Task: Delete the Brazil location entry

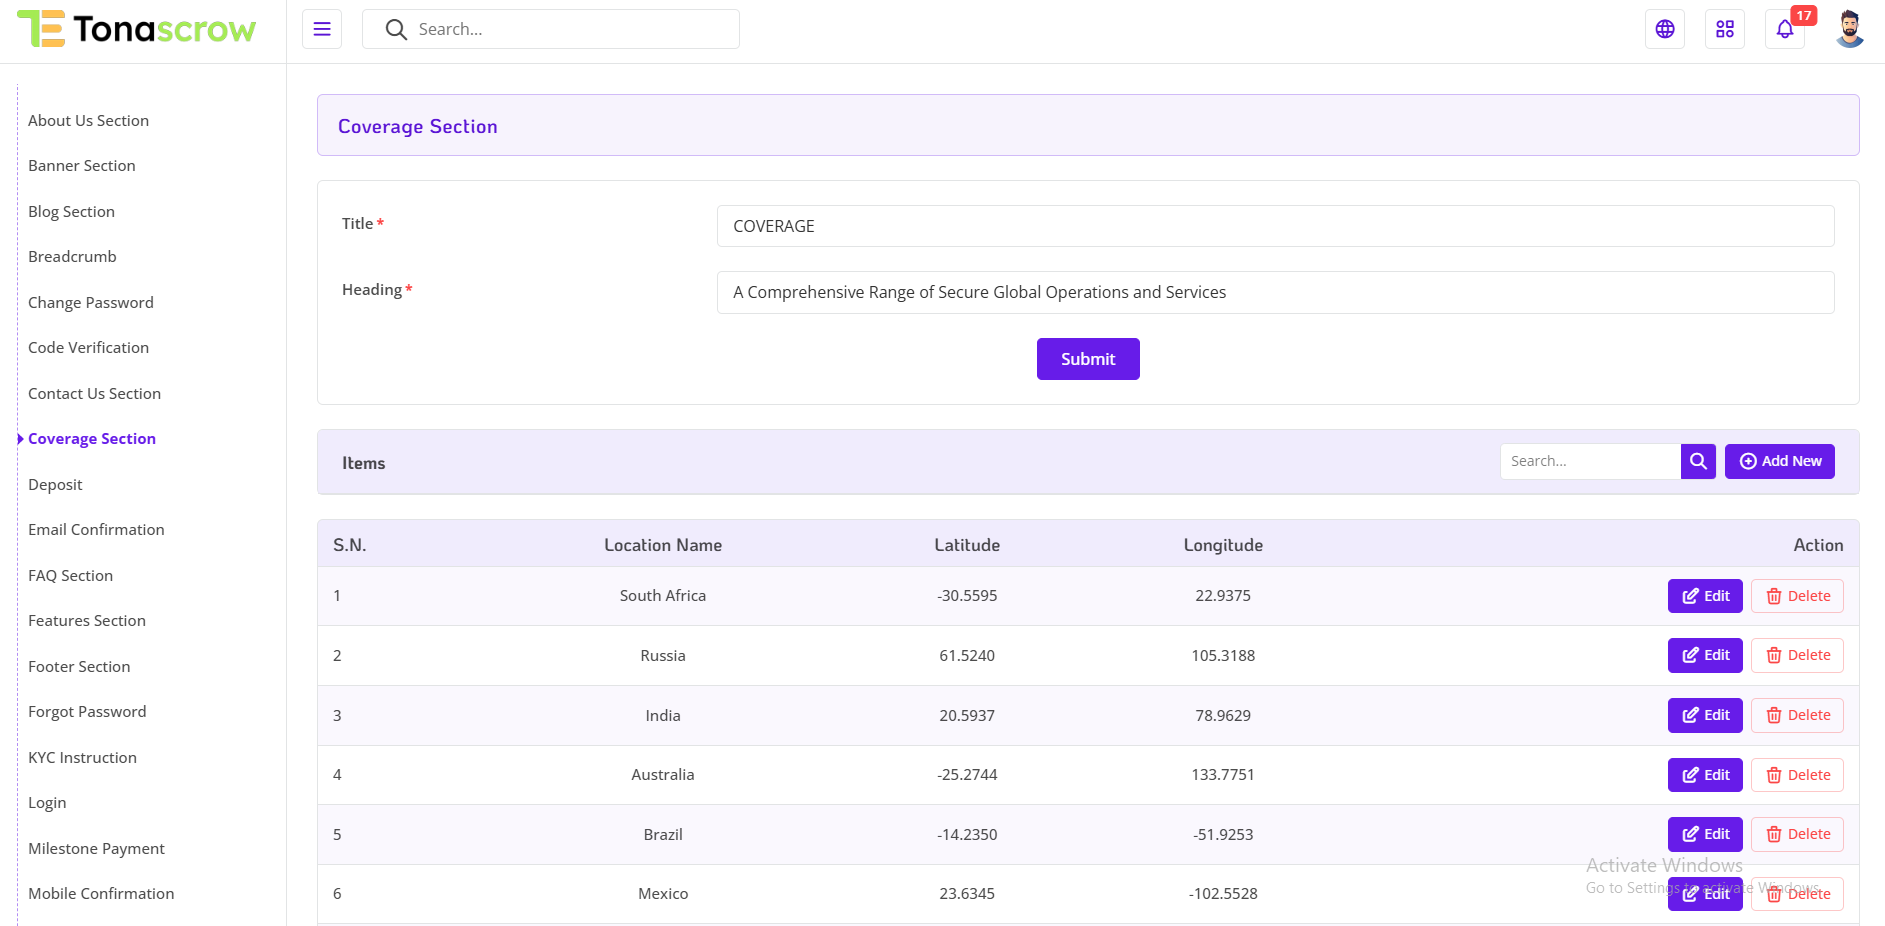Action: point(1797,834)
